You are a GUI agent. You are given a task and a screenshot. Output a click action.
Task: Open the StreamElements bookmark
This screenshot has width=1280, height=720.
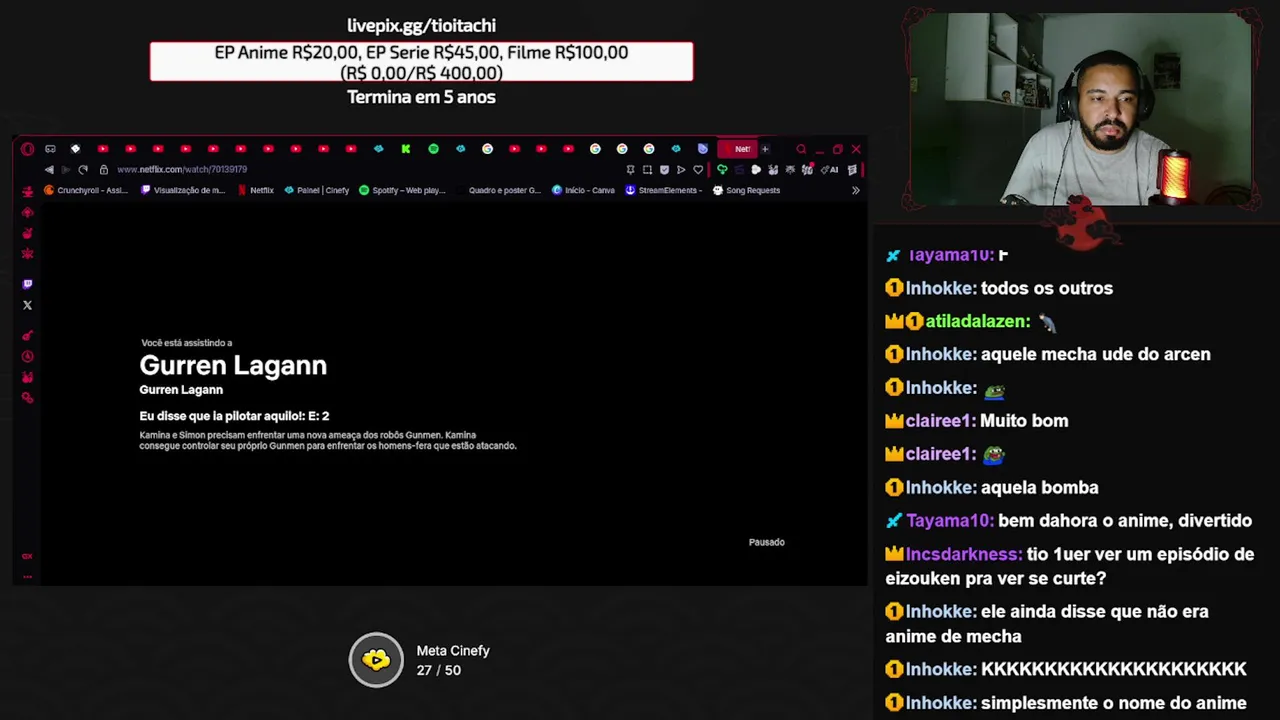[663, 190]
